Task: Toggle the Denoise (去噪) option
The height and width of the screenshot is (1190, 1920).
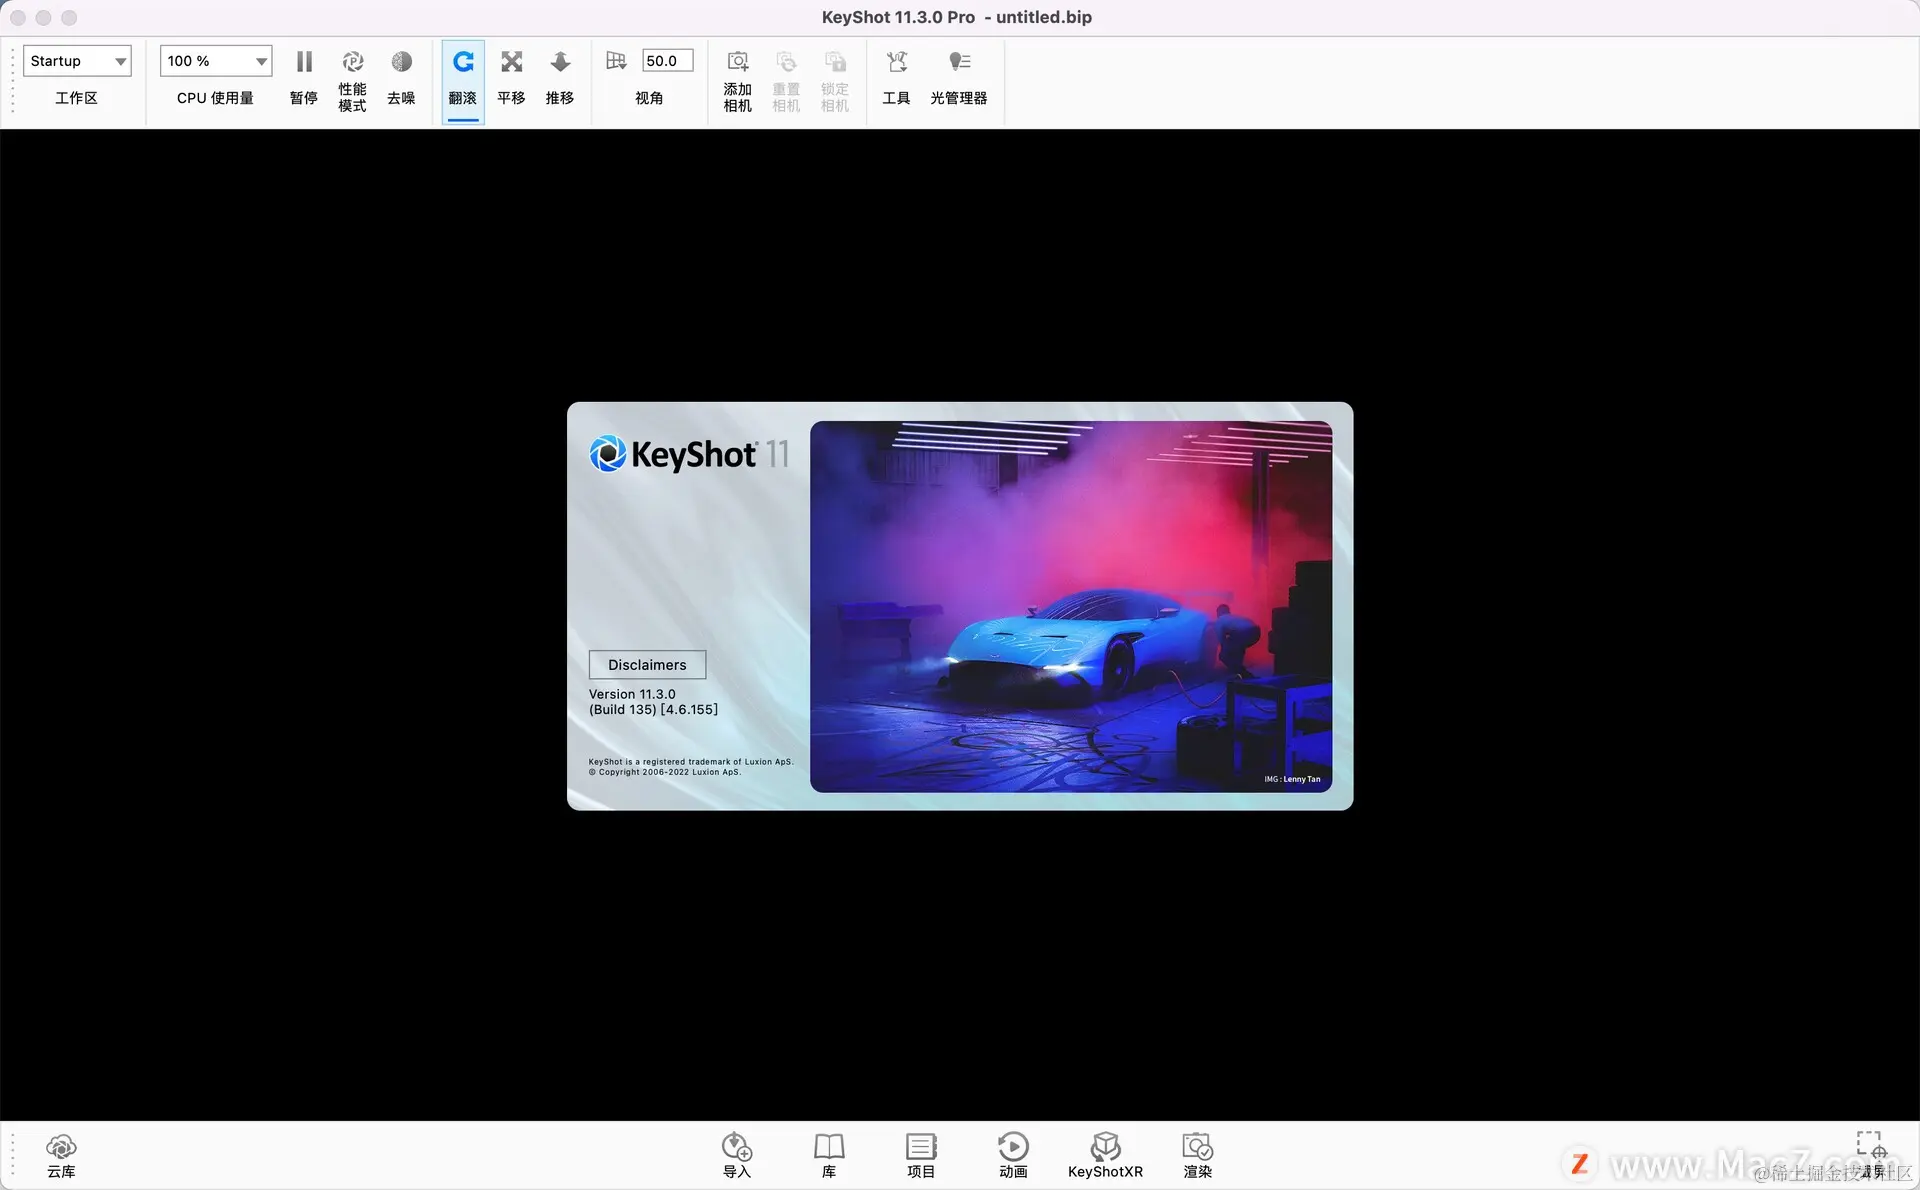Action: point(401,62)
